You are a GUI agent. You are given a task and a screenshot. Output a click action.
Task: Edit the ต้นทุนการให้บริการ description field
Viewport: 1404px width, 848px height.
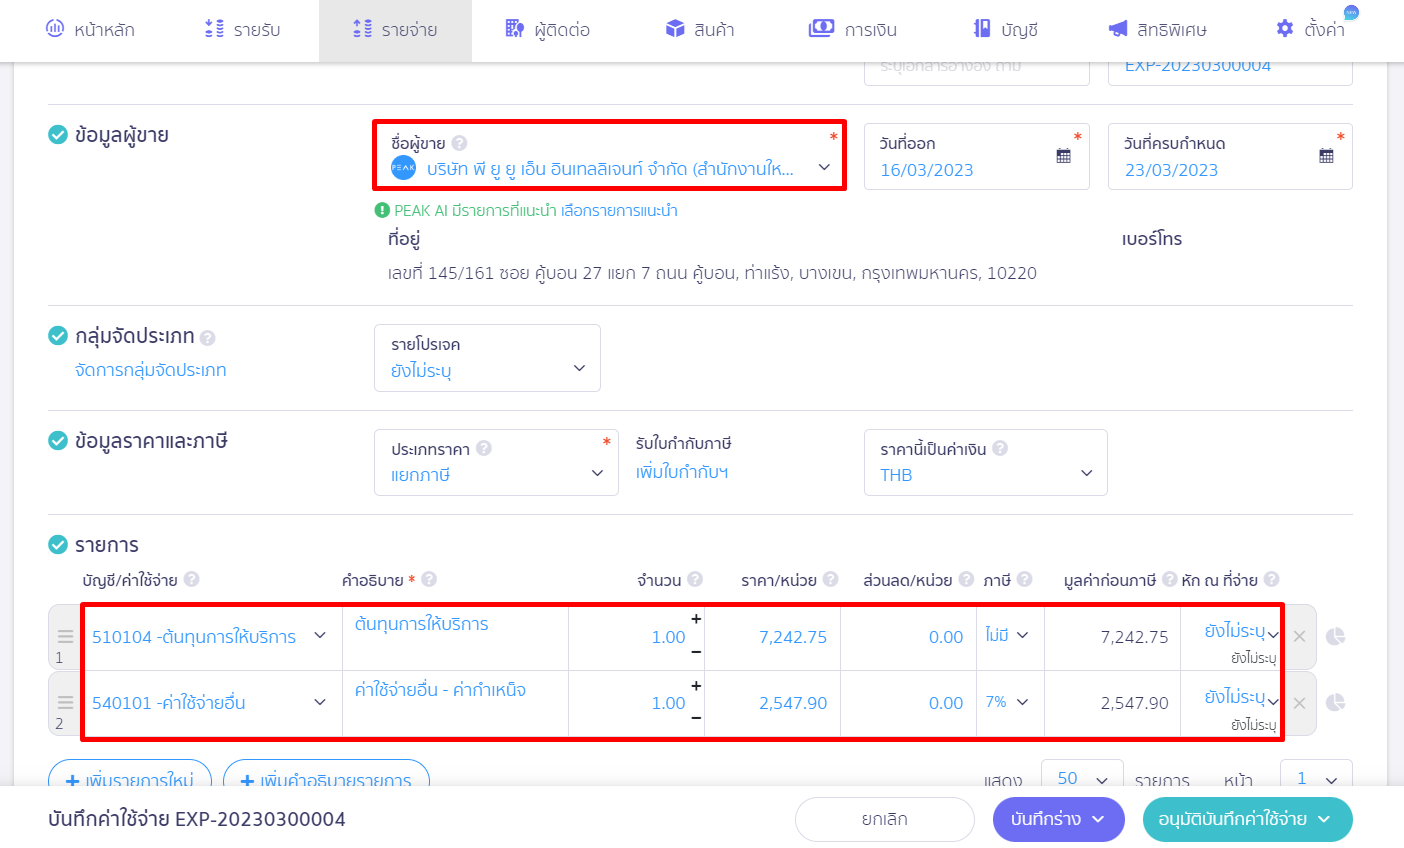point(455,637)
